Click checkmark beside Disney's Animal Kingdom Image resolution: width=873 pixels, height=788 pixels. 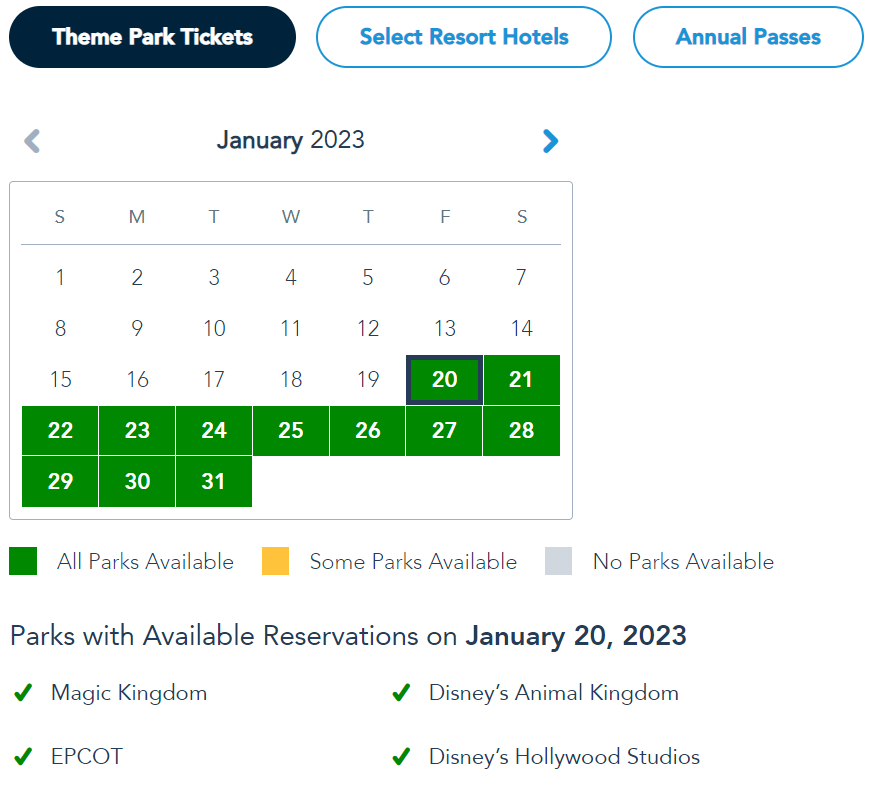[401, 692]
